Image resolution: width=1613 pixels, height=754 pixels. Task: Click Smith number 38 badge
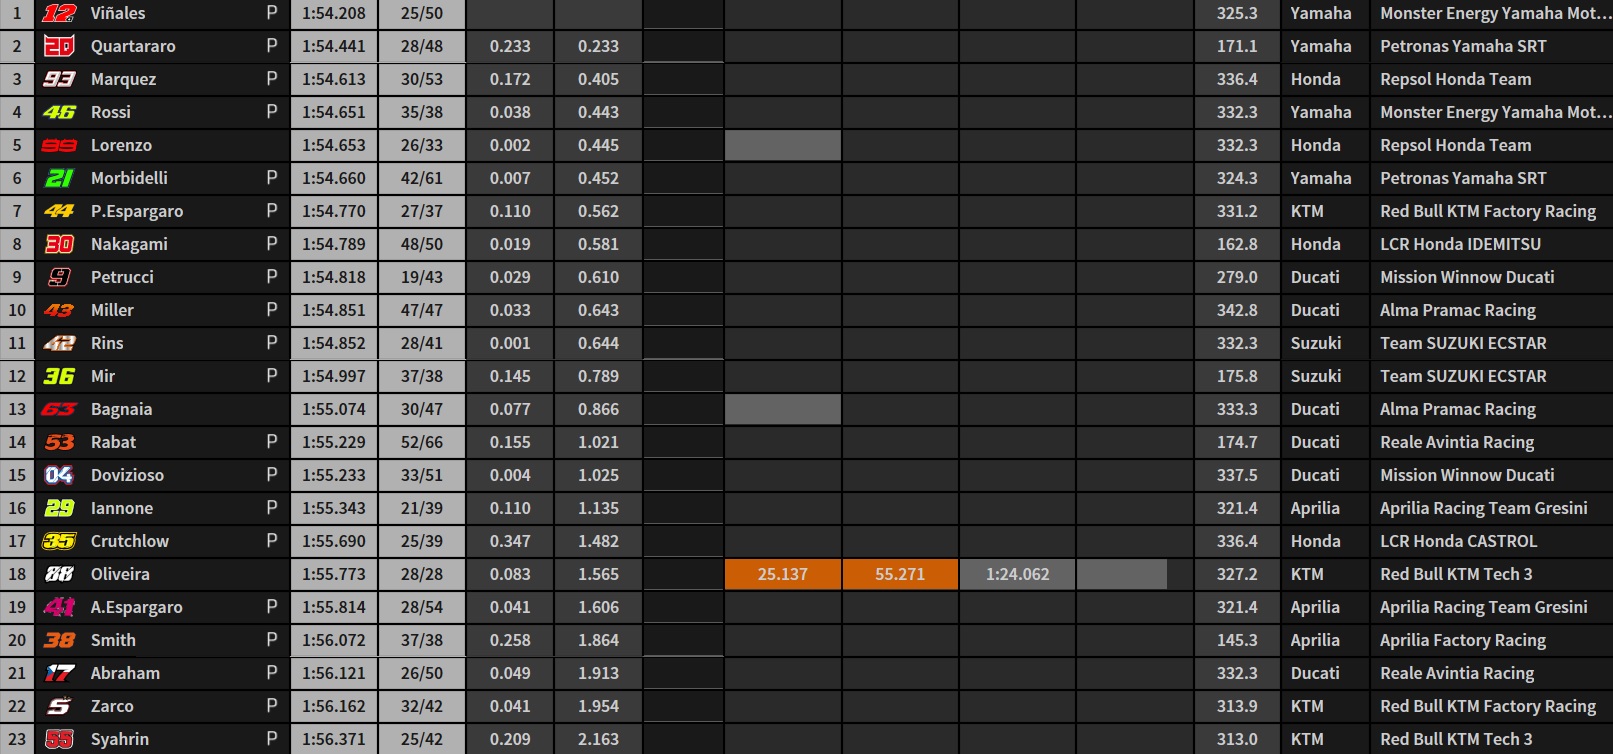coord(59,640)
